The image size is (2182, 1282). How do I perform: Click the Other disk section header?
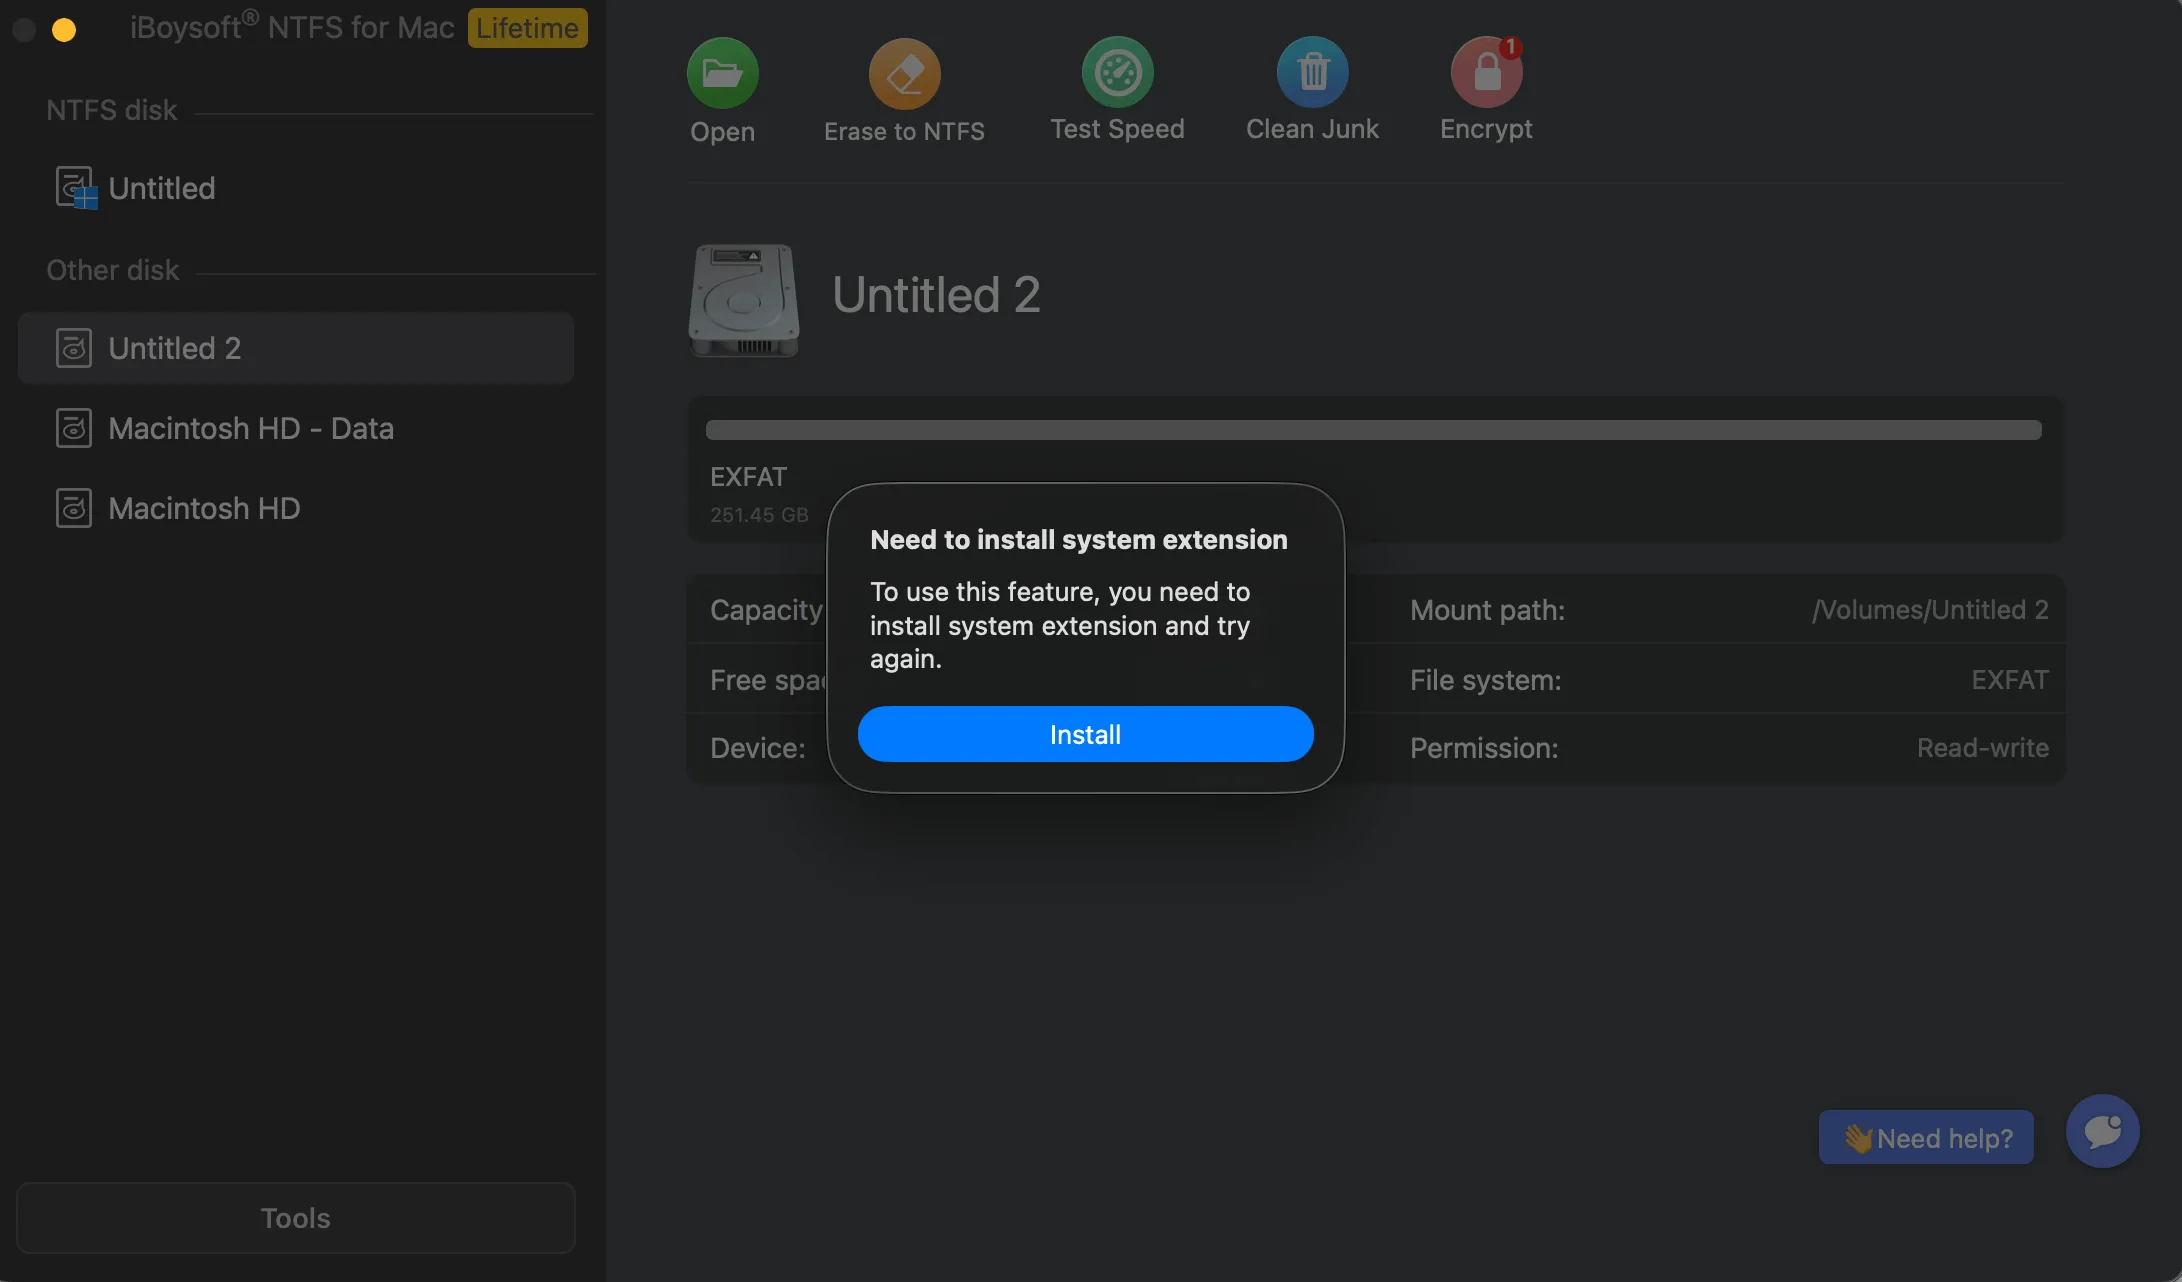(112, 270)
